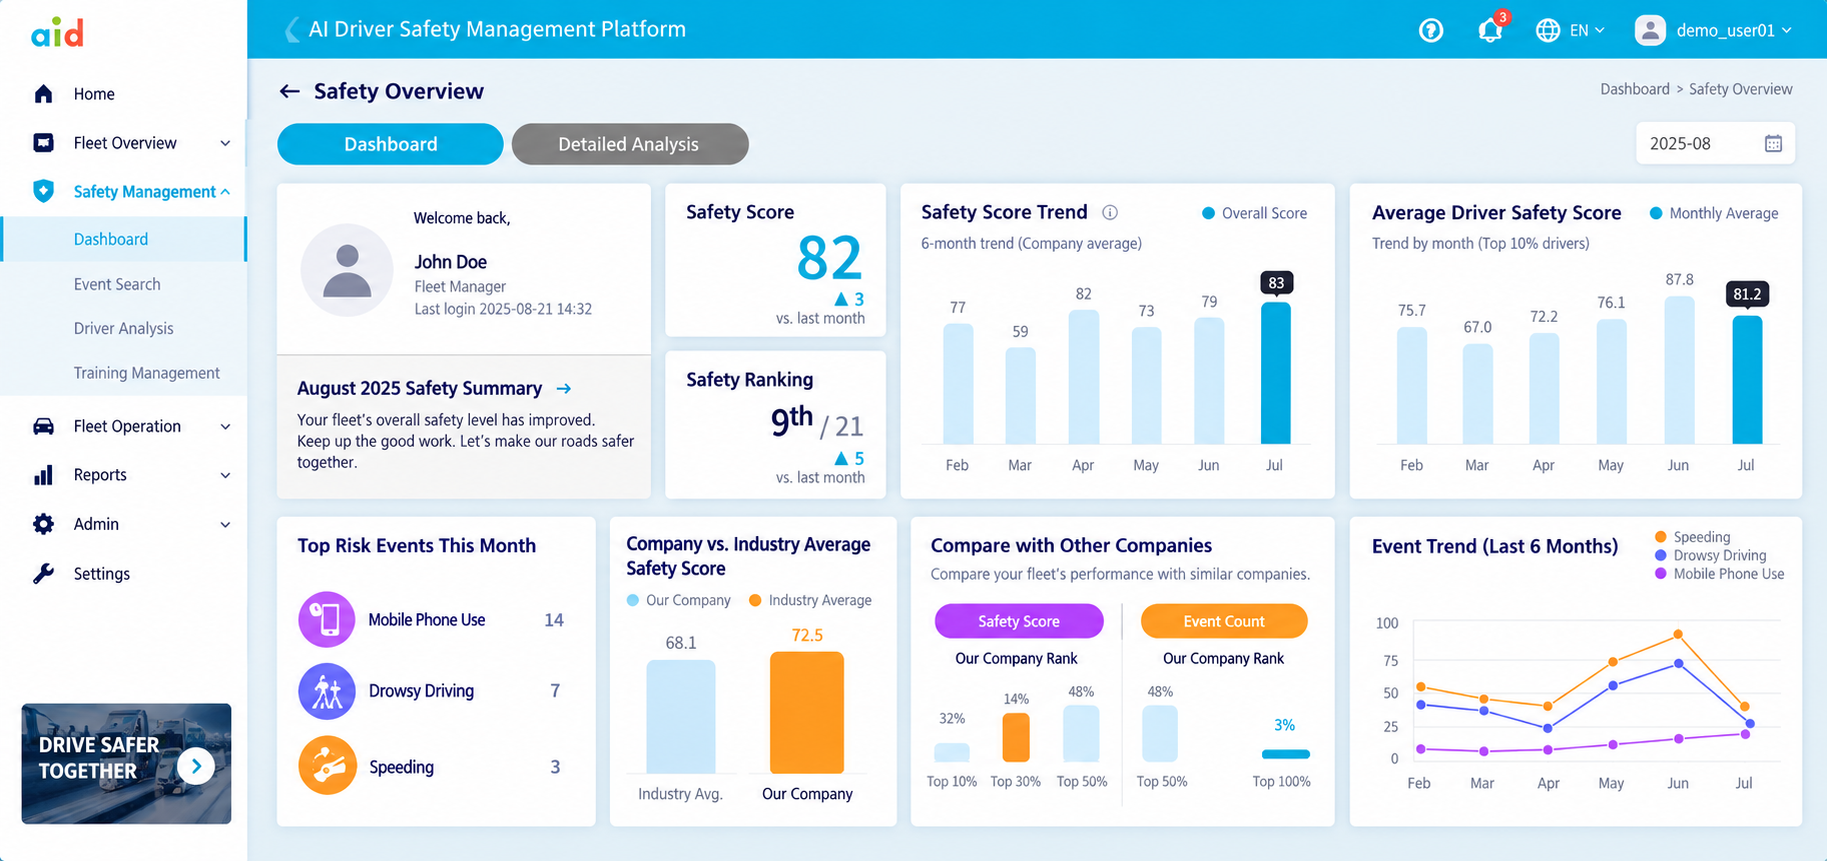Click the Admin gear icon
1827x861 pixels.
click(43, 524)
